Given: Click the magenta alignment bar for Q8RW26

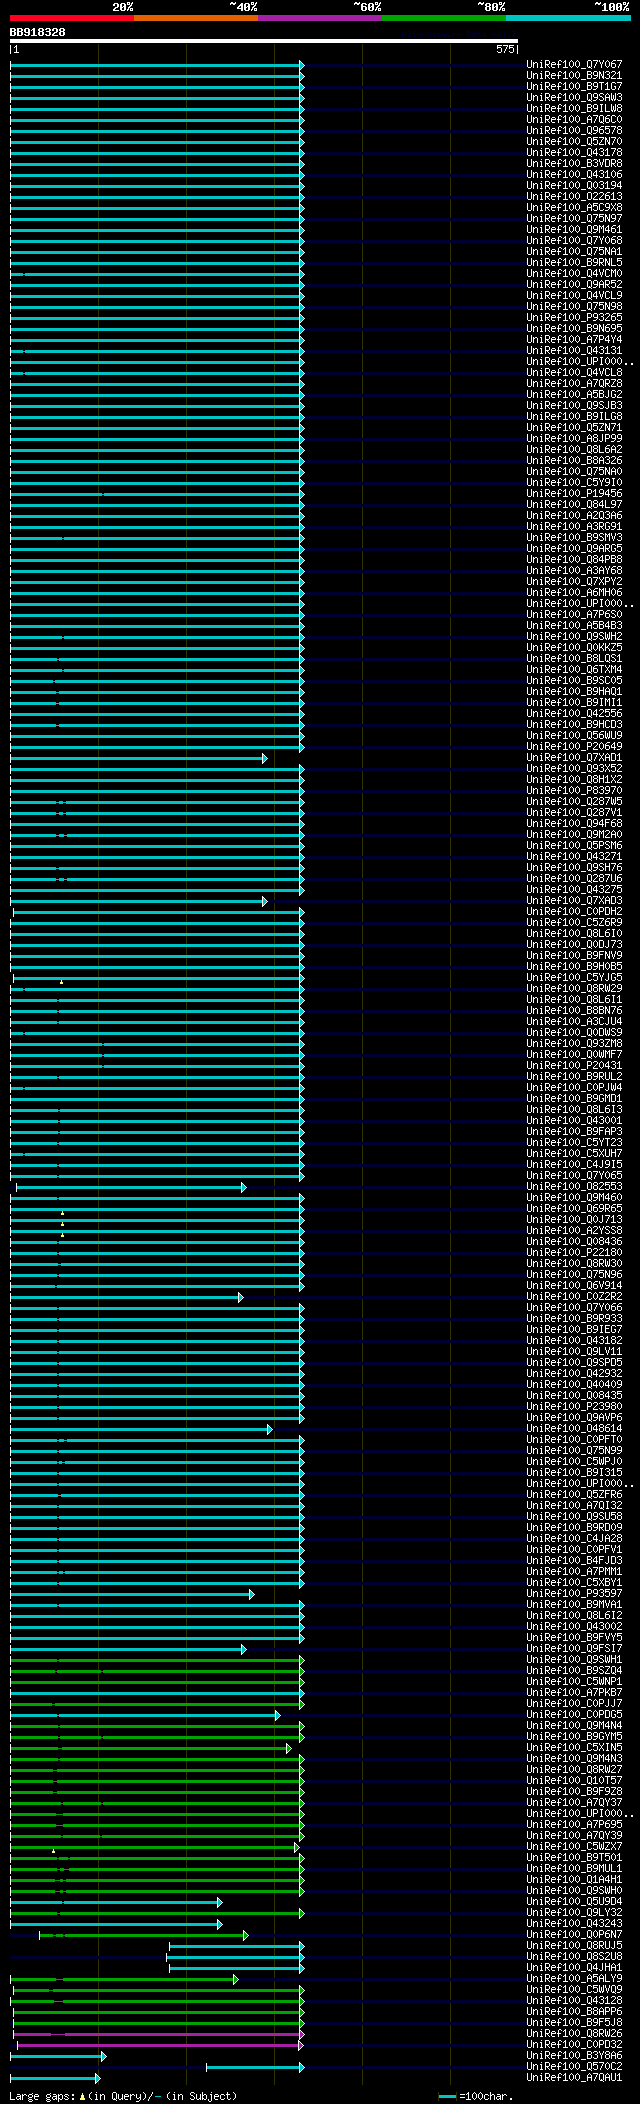Looking at the screenshot, I should click(158, 2034).
